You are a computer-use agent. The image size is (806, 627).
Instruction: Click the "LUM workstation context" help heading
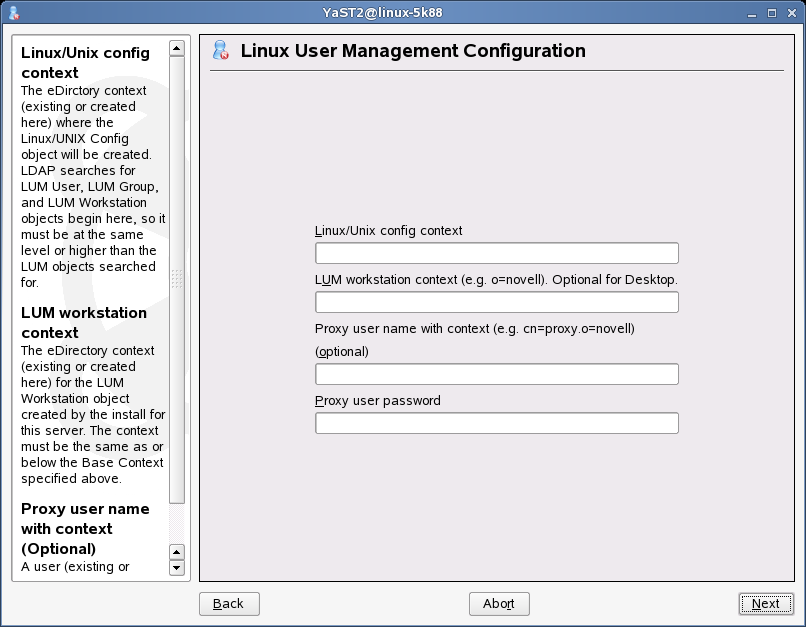point(84,323)
